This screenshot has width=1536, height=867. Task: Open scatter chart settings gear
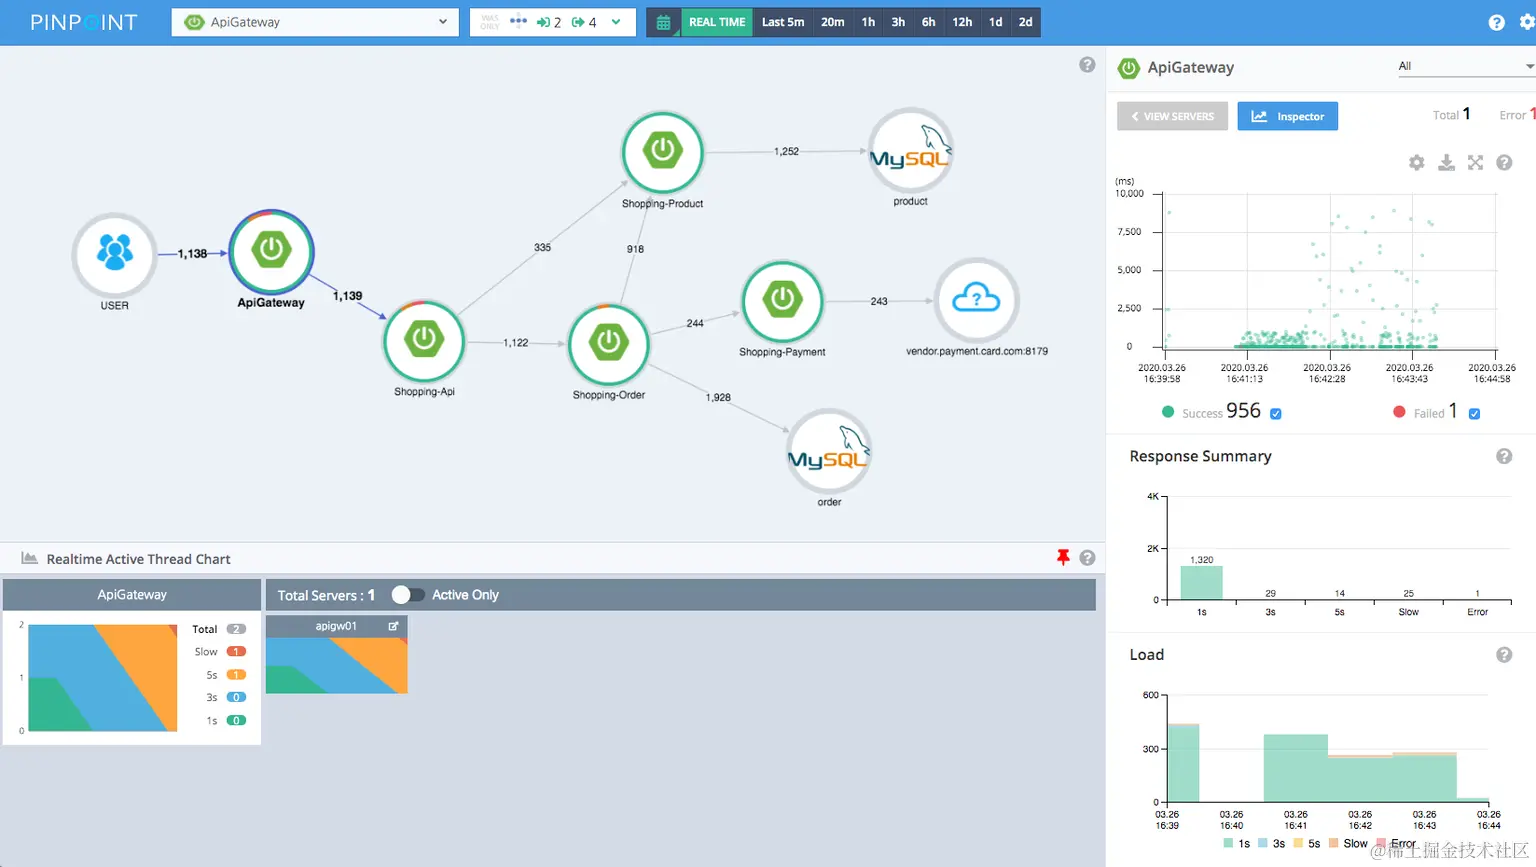(x=1417, y=163)
